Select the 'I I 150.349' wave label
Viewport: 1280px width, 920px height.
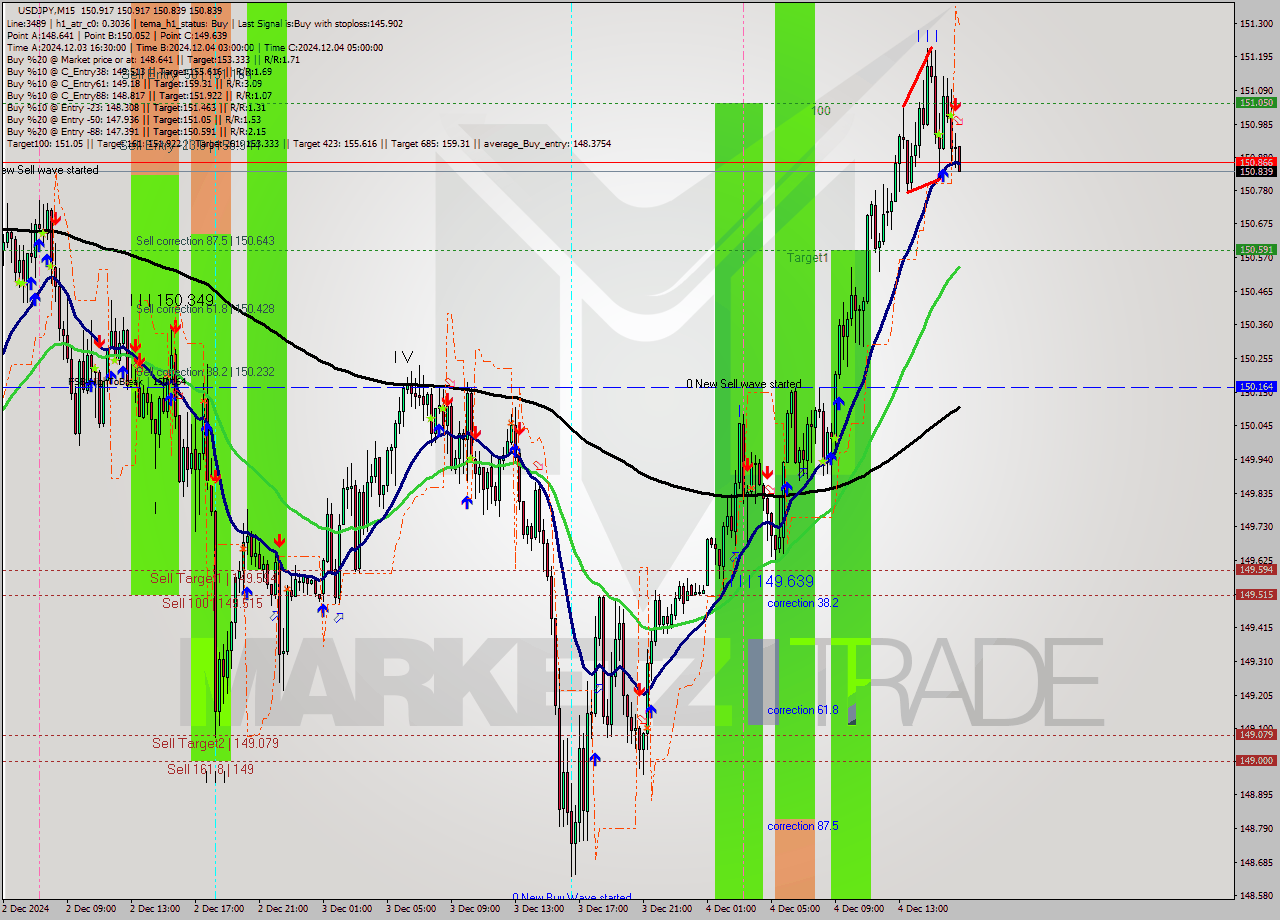point(172,300)
